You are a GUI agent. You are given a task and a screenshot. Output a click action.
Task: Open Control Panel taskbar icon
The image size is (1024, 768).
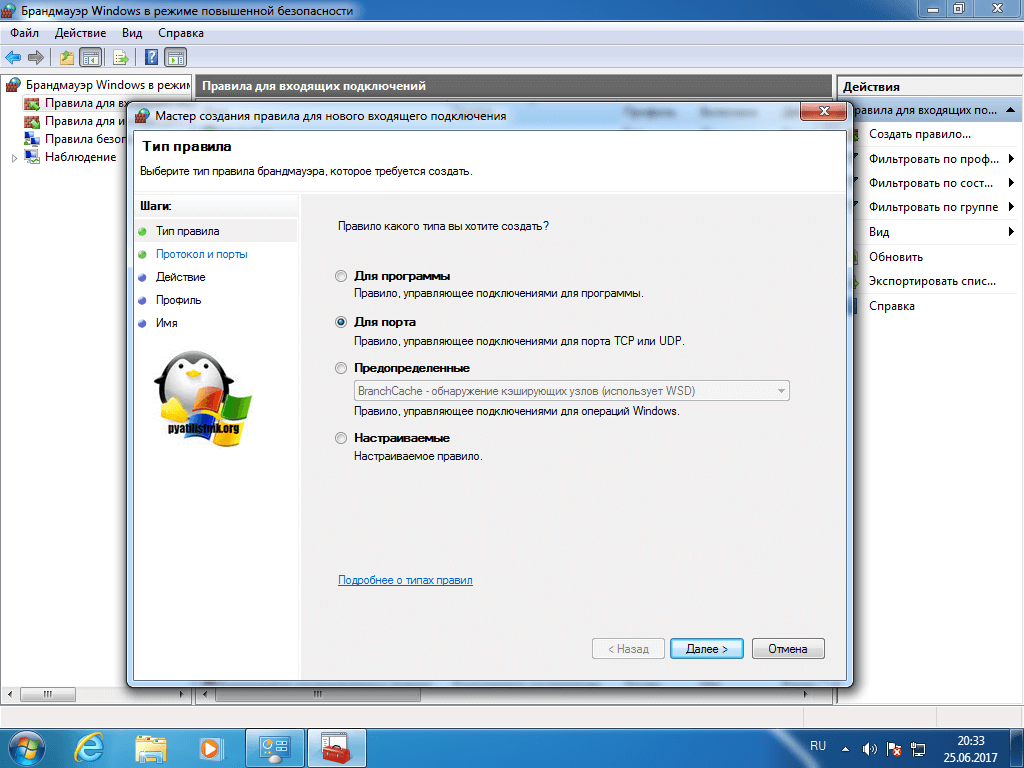click(274, 748)
